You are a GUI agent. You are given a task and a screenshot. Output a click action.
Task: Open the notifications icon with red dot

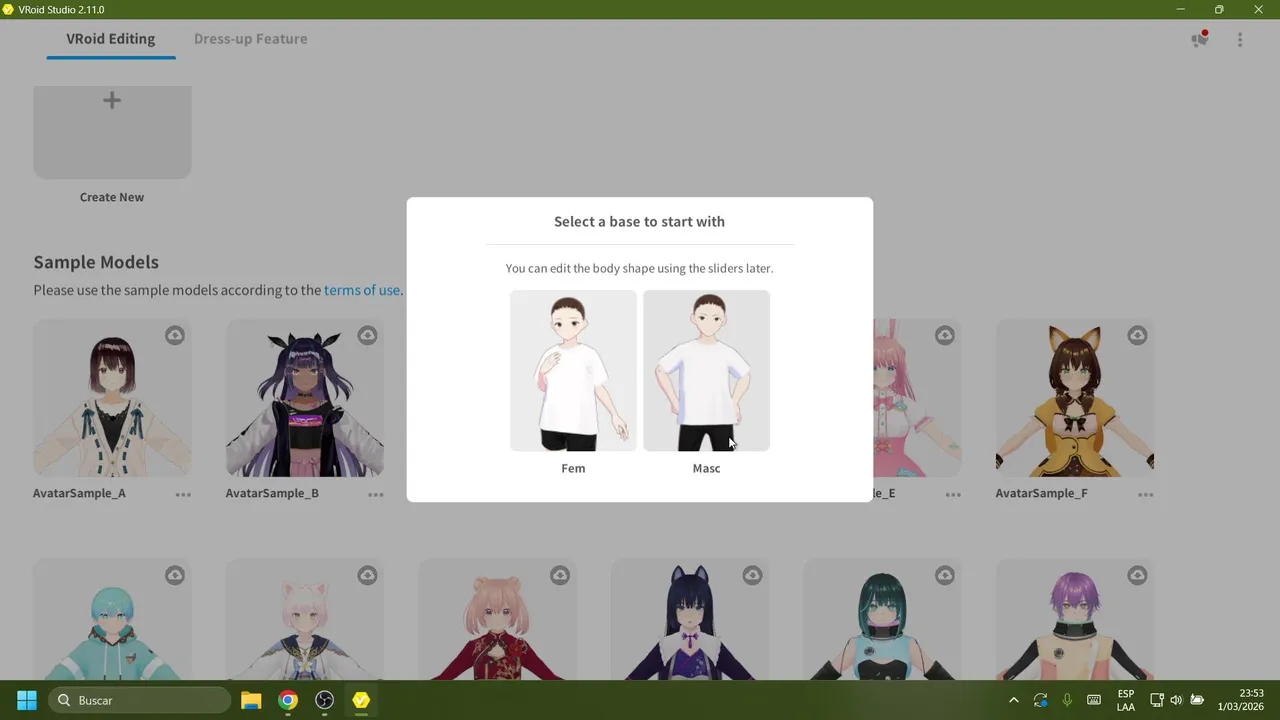coord(1199,39)
